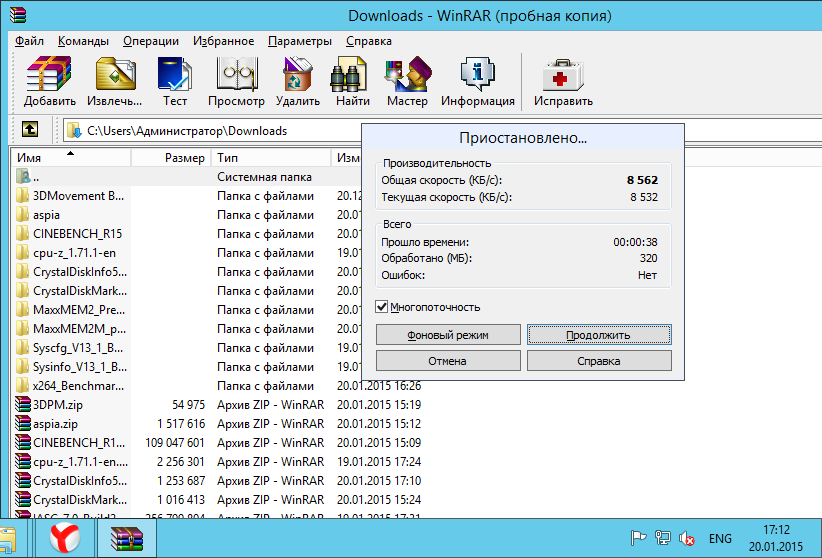Screen dimensions: 822x558
Task: Click the size value 54 975
Action: coord(188,404)
